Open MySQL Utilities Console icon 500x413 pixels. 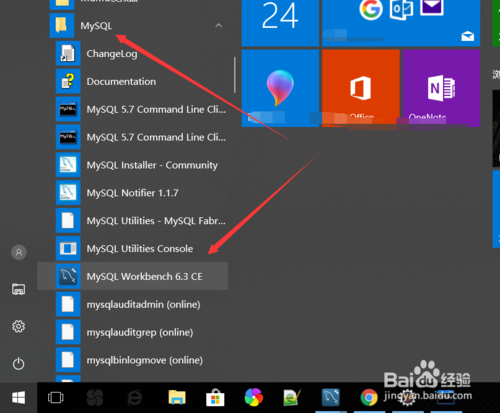pyautogui.click(x=68, y=248)
